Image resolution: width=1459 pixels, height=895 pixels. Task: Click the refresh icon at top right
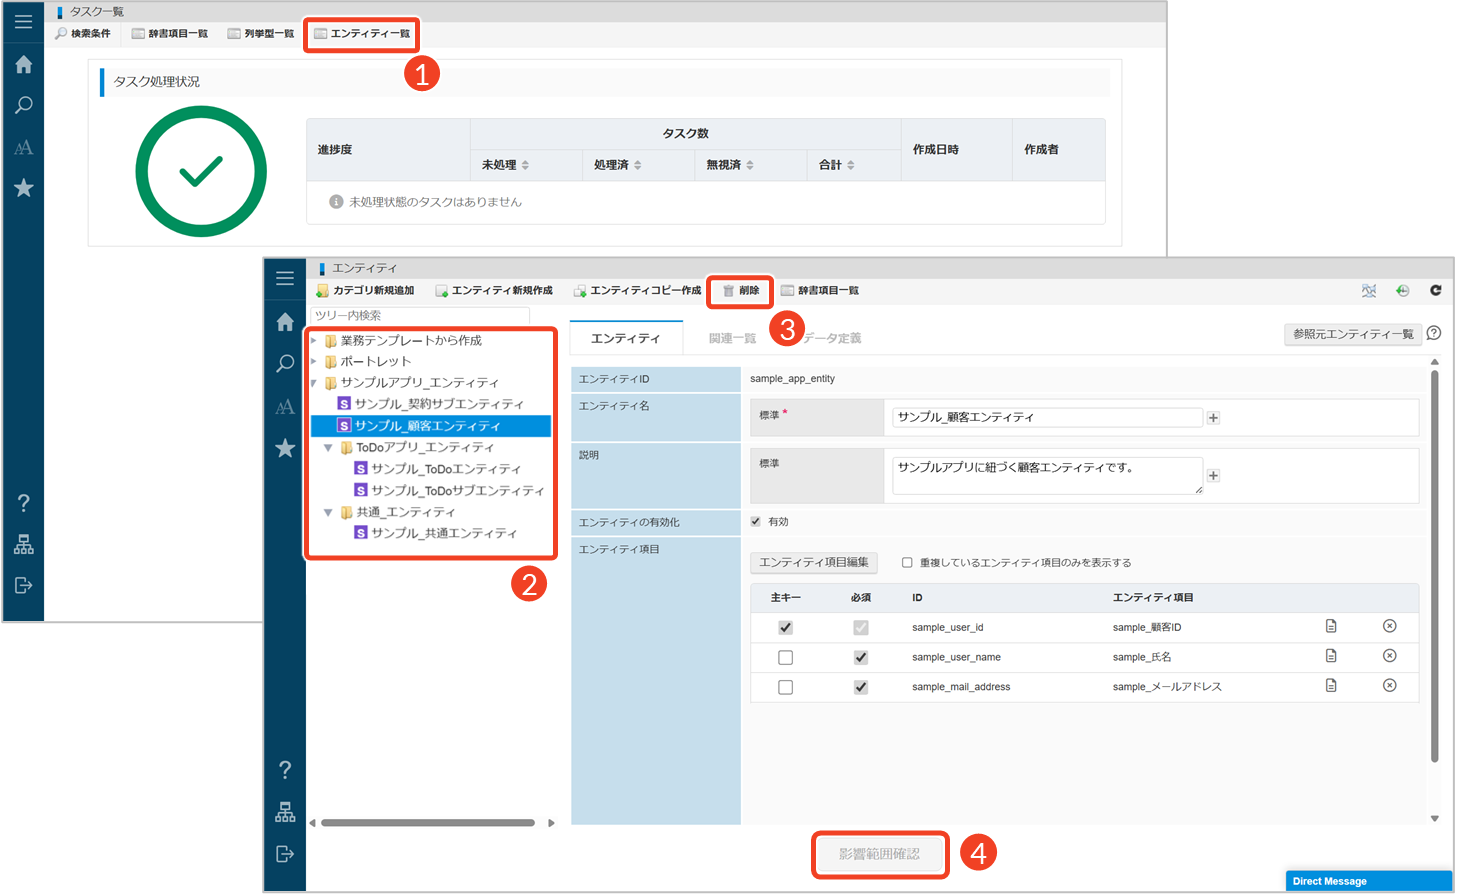(1435, 291)
